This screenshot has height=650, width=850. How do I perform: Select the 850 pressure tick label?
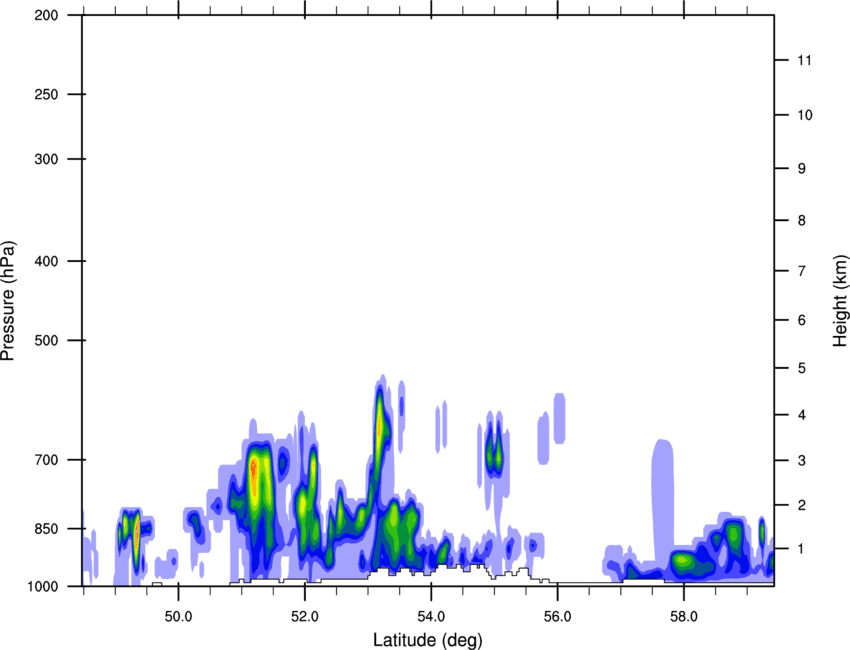pyautogui.click(x=46, y=529)
